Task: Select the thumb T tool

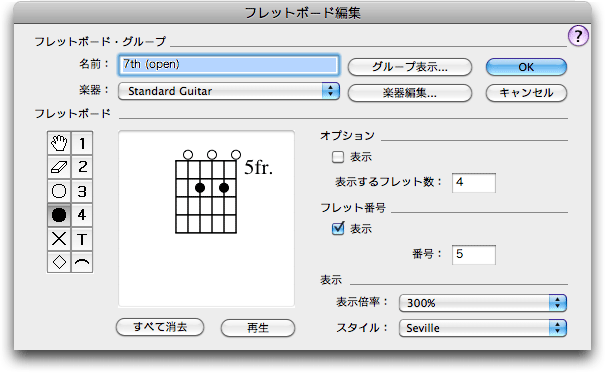Action: pyautogui.click(x=82, y=239)
